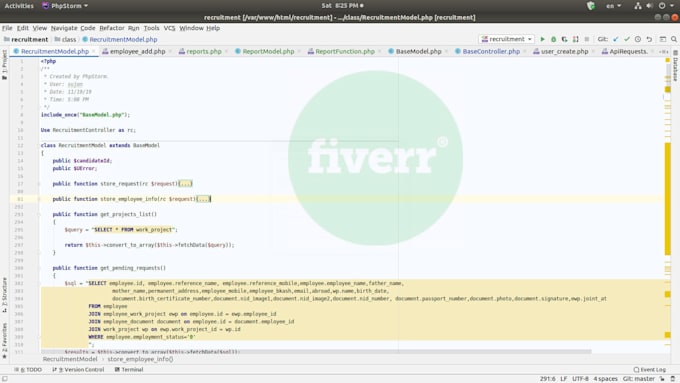The width and height of the screenshot is (680, 383).
Task: Open the en keyboard language dropdown
Action: pos(613,6)
